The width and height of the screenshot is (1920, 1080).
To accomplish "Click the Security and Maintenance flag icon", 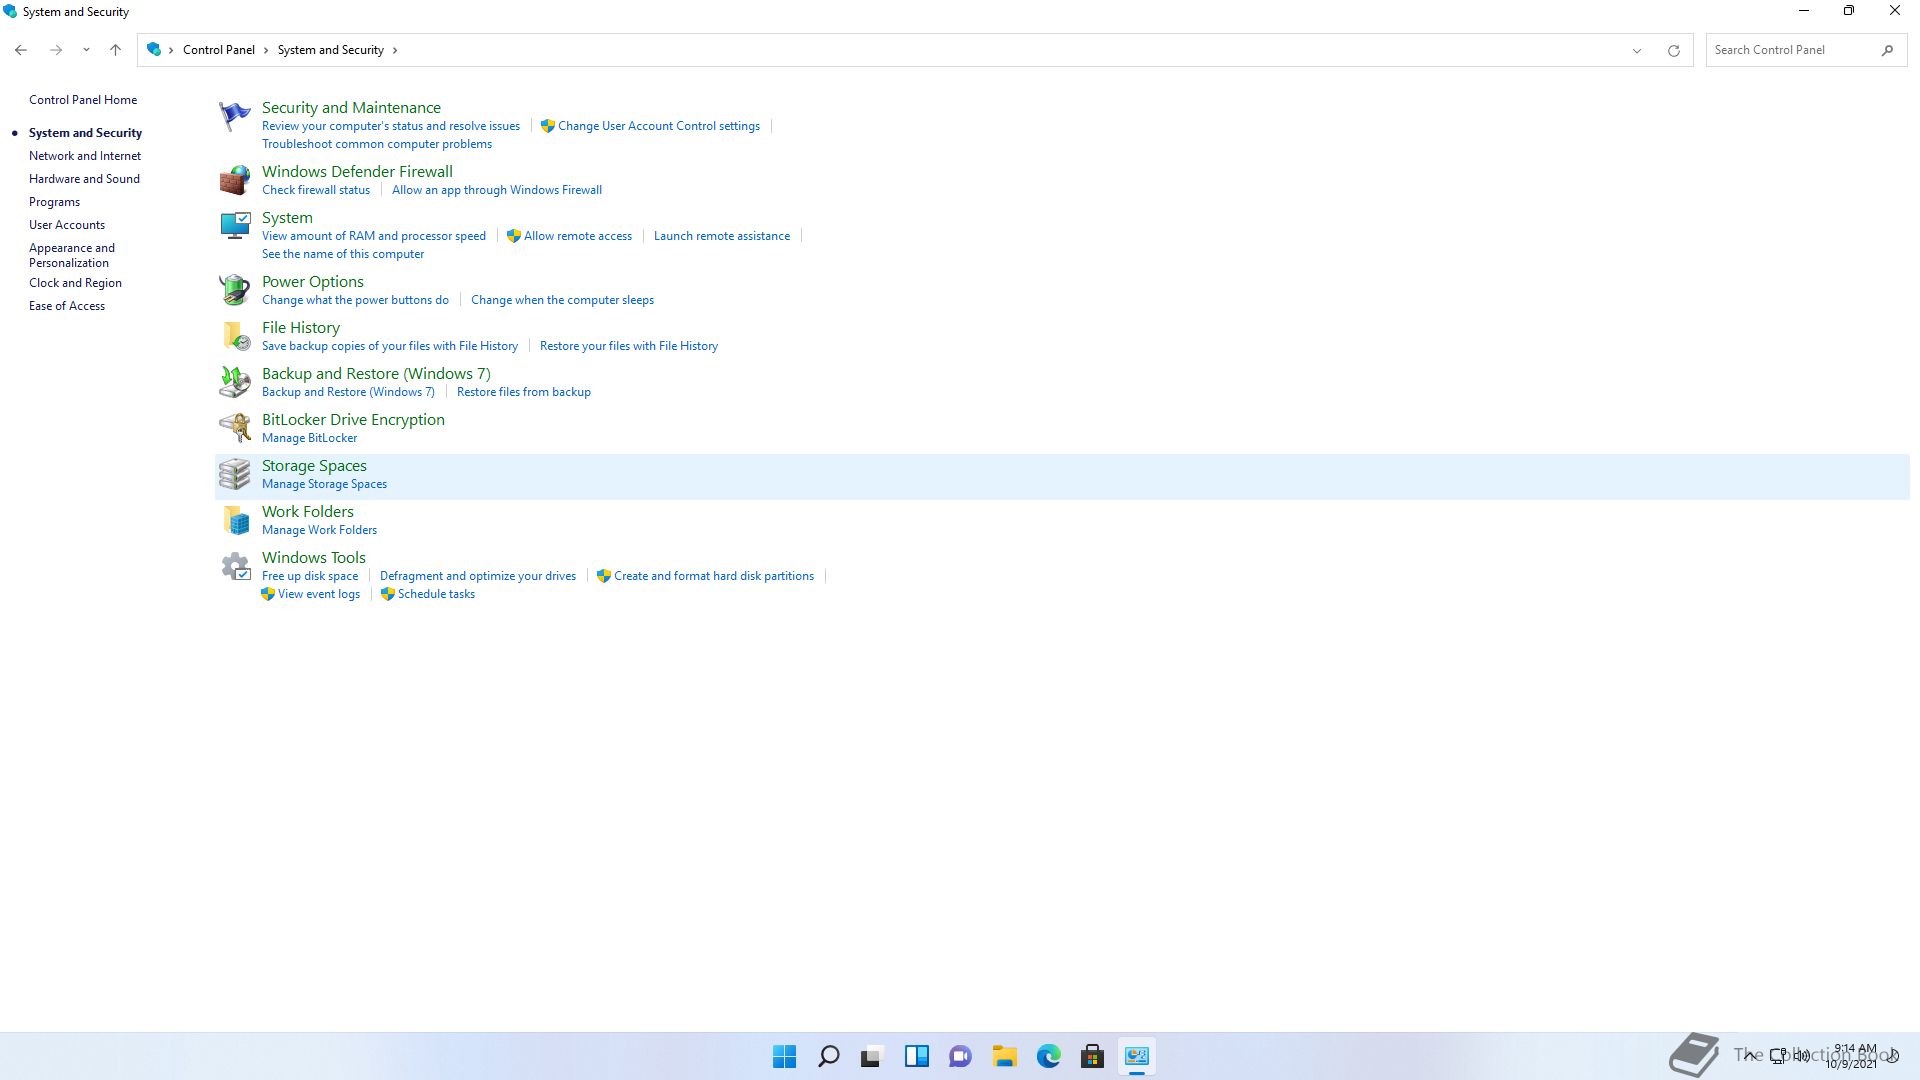I will [235, 116].
